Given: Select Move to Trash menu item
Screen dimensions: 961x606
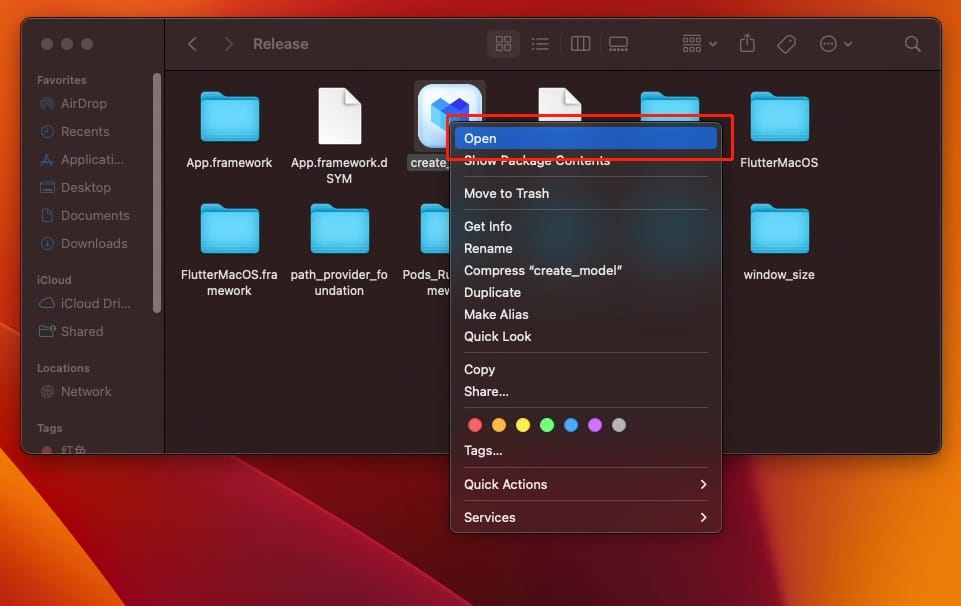Looking at the screenshot, I should point(506,193).
